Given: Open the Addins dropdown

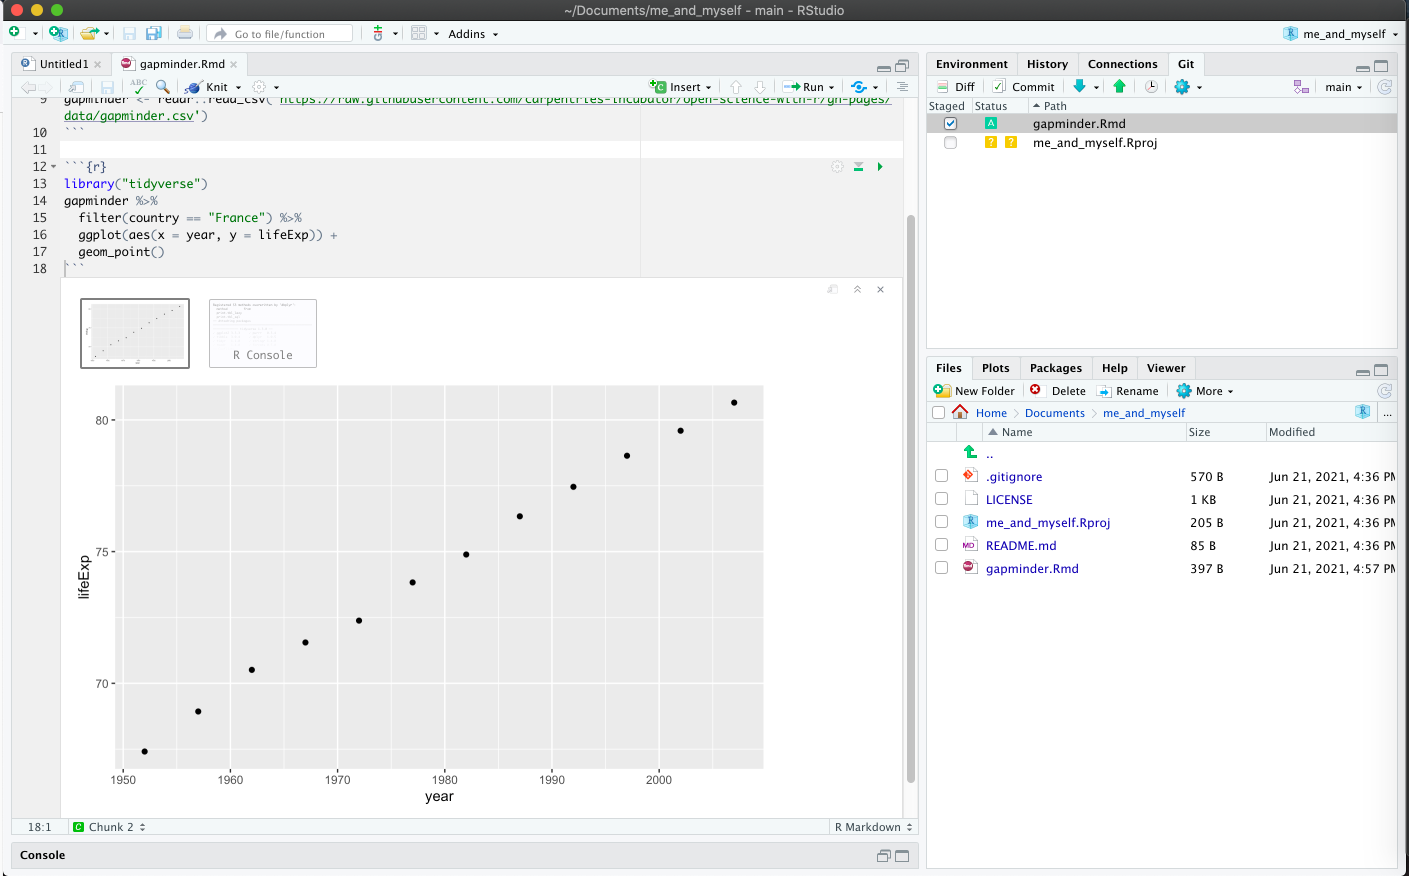Looking at the screenshot, I should click(473, 34).
